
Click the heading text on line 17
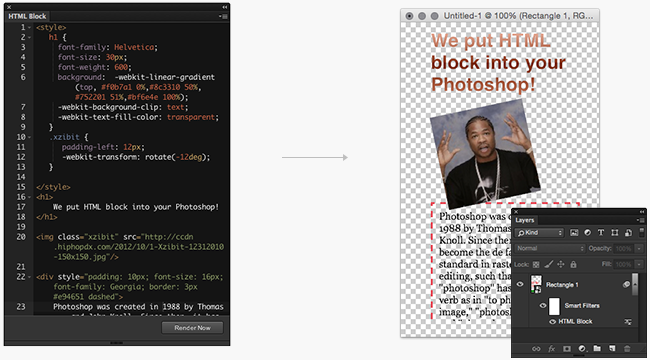click(136, 207)
